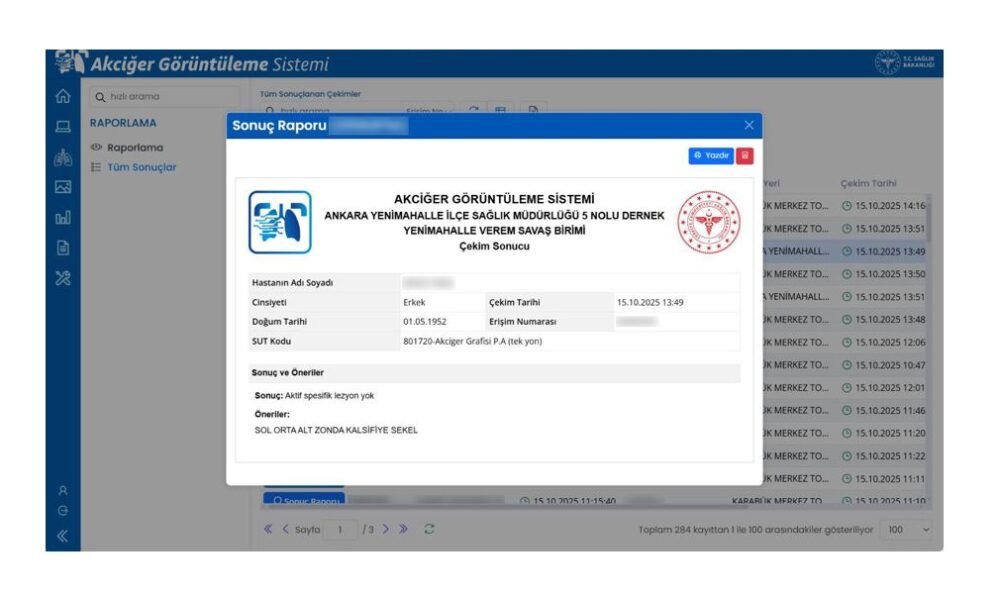Viewport: 1000px width, 600px height.
Task: Open the image gallery sidebar icon
Action: click(x=62, y=187)
